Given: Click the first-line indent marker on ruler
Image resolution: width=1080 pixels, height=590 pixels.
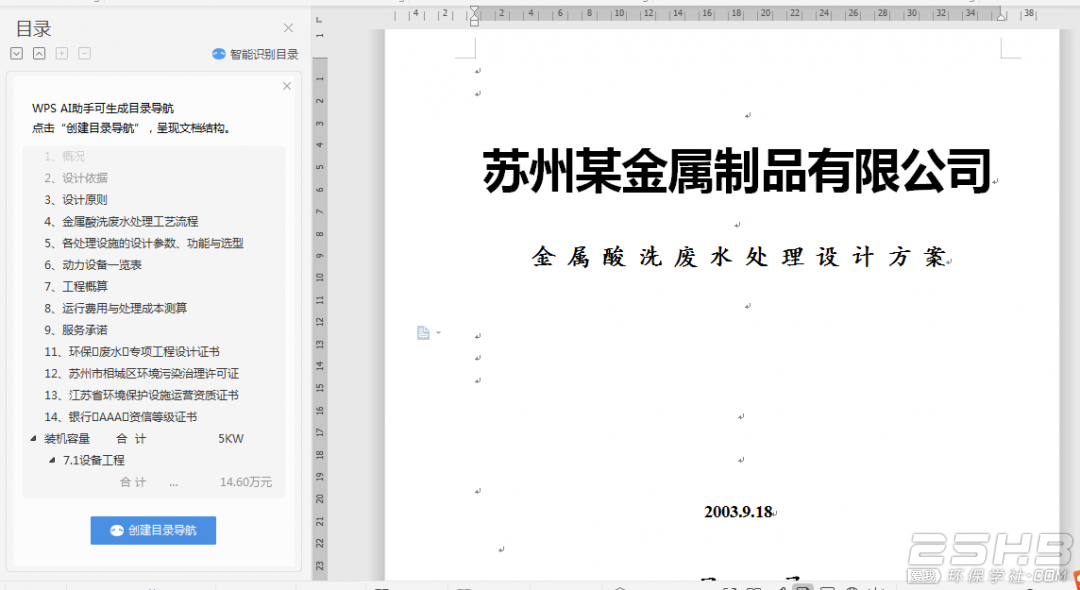Looking at the screenshot, I should [474, 10].
